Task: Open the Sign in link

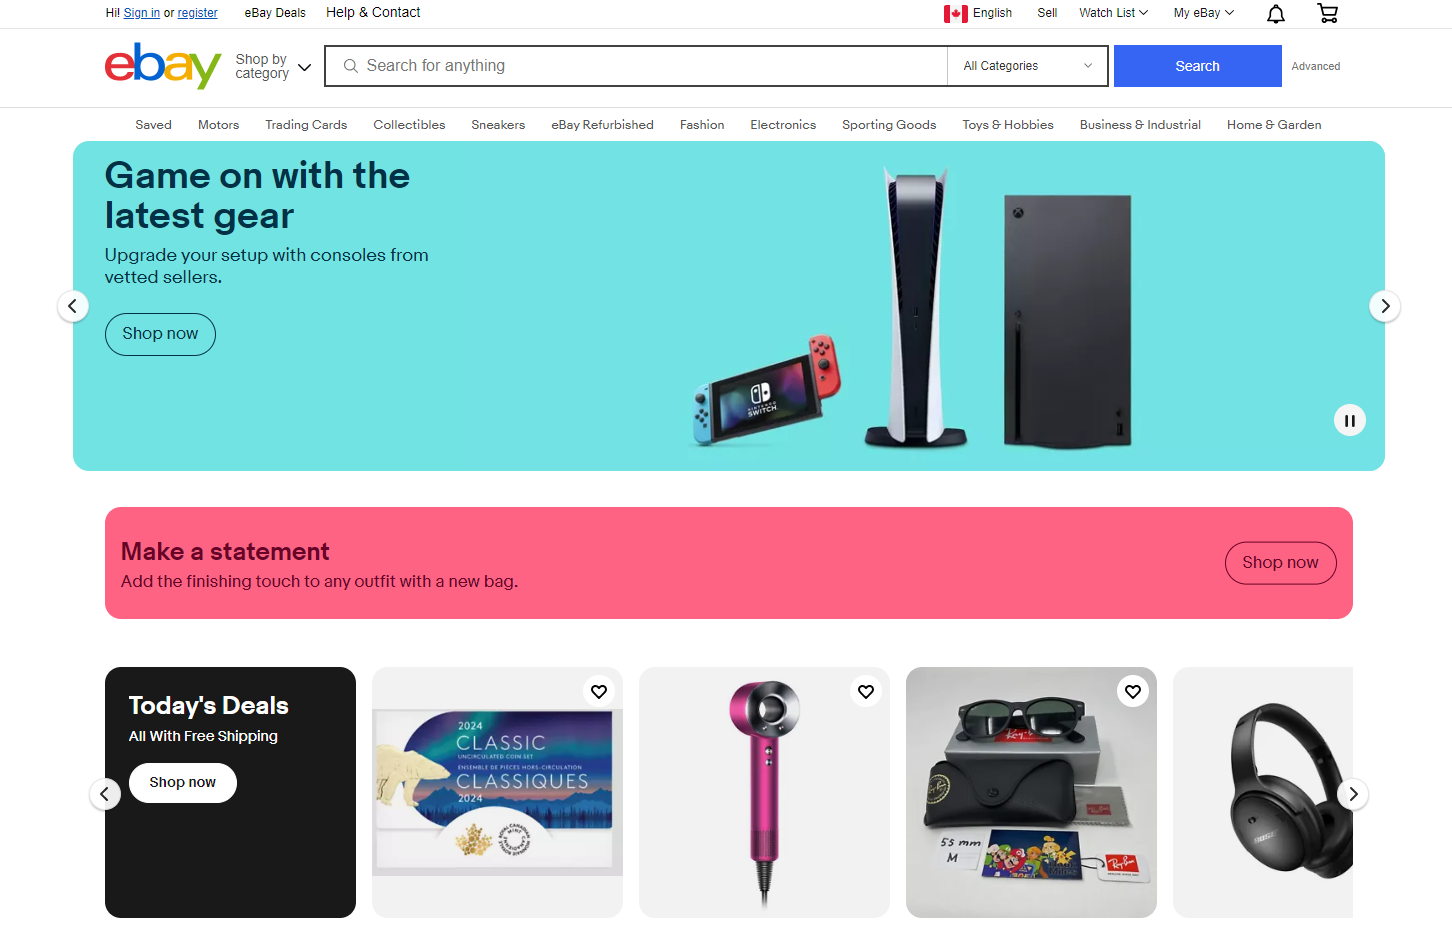Action: [142, 13]
